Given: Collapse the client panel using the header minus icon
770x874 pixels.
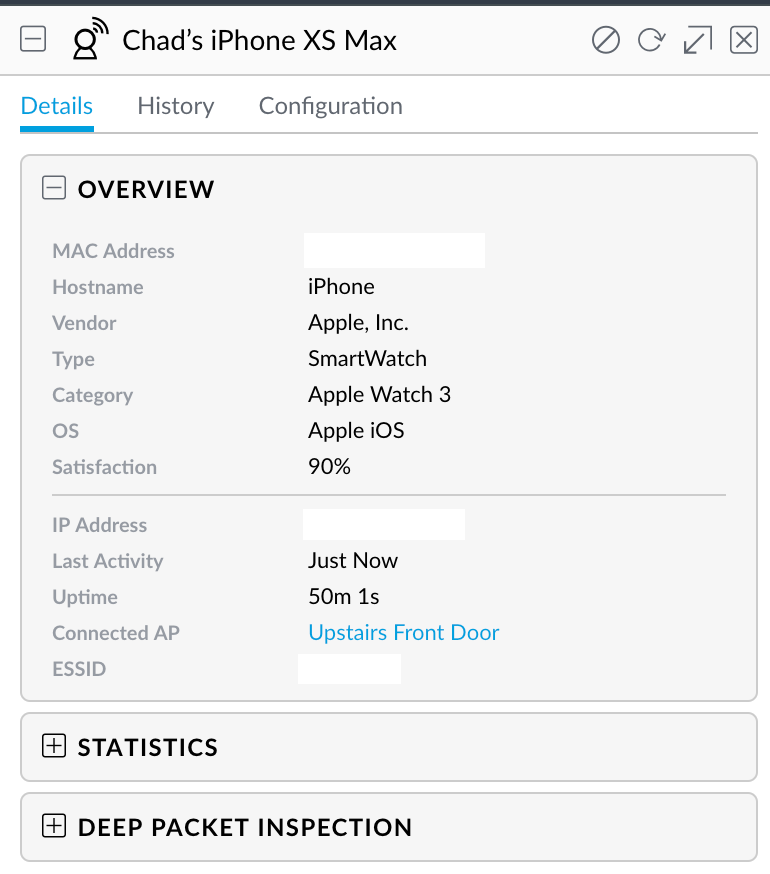Looking at the screenshot, I should (33, 40).
